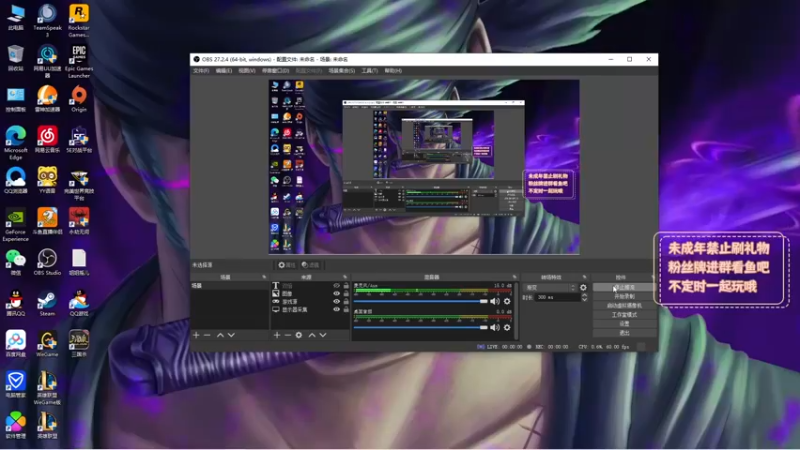The width and height of the screenshot is (800, 450).
Task: Click the 退出 exit button
Action: (624, 333)
